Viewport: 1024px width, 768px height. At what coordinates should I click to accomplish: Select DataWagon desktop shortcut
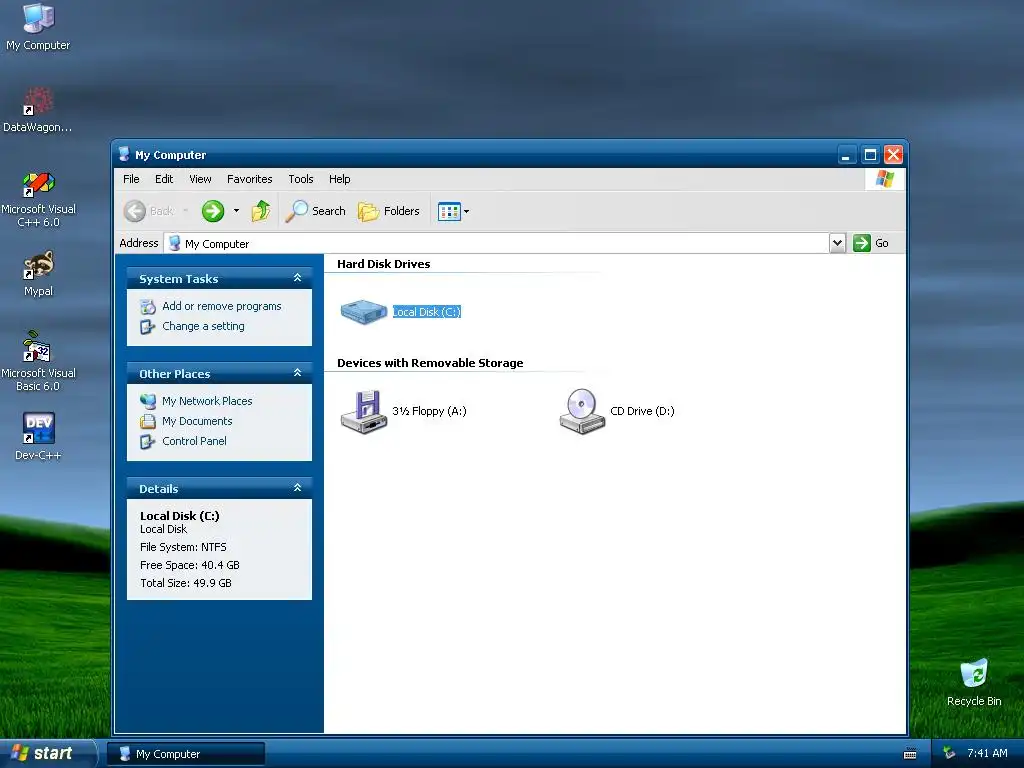[38, 110]
